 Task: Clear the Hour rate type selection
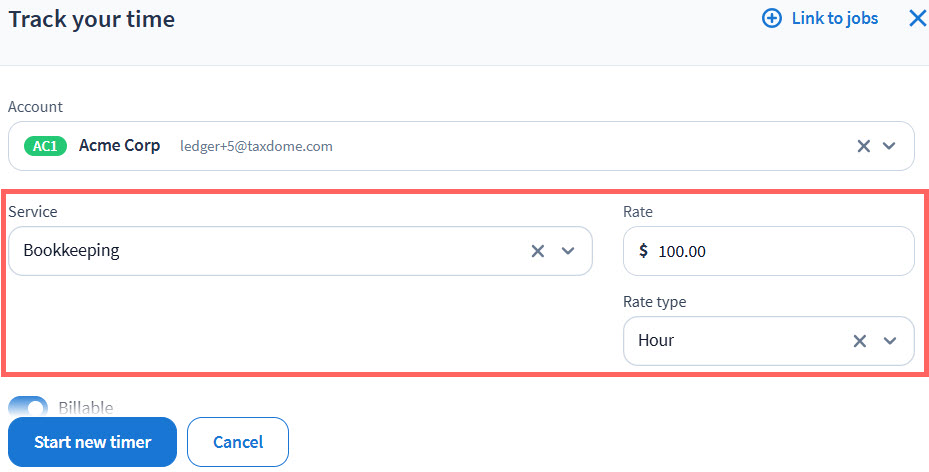pyautogui.click(x=860, y=341)
